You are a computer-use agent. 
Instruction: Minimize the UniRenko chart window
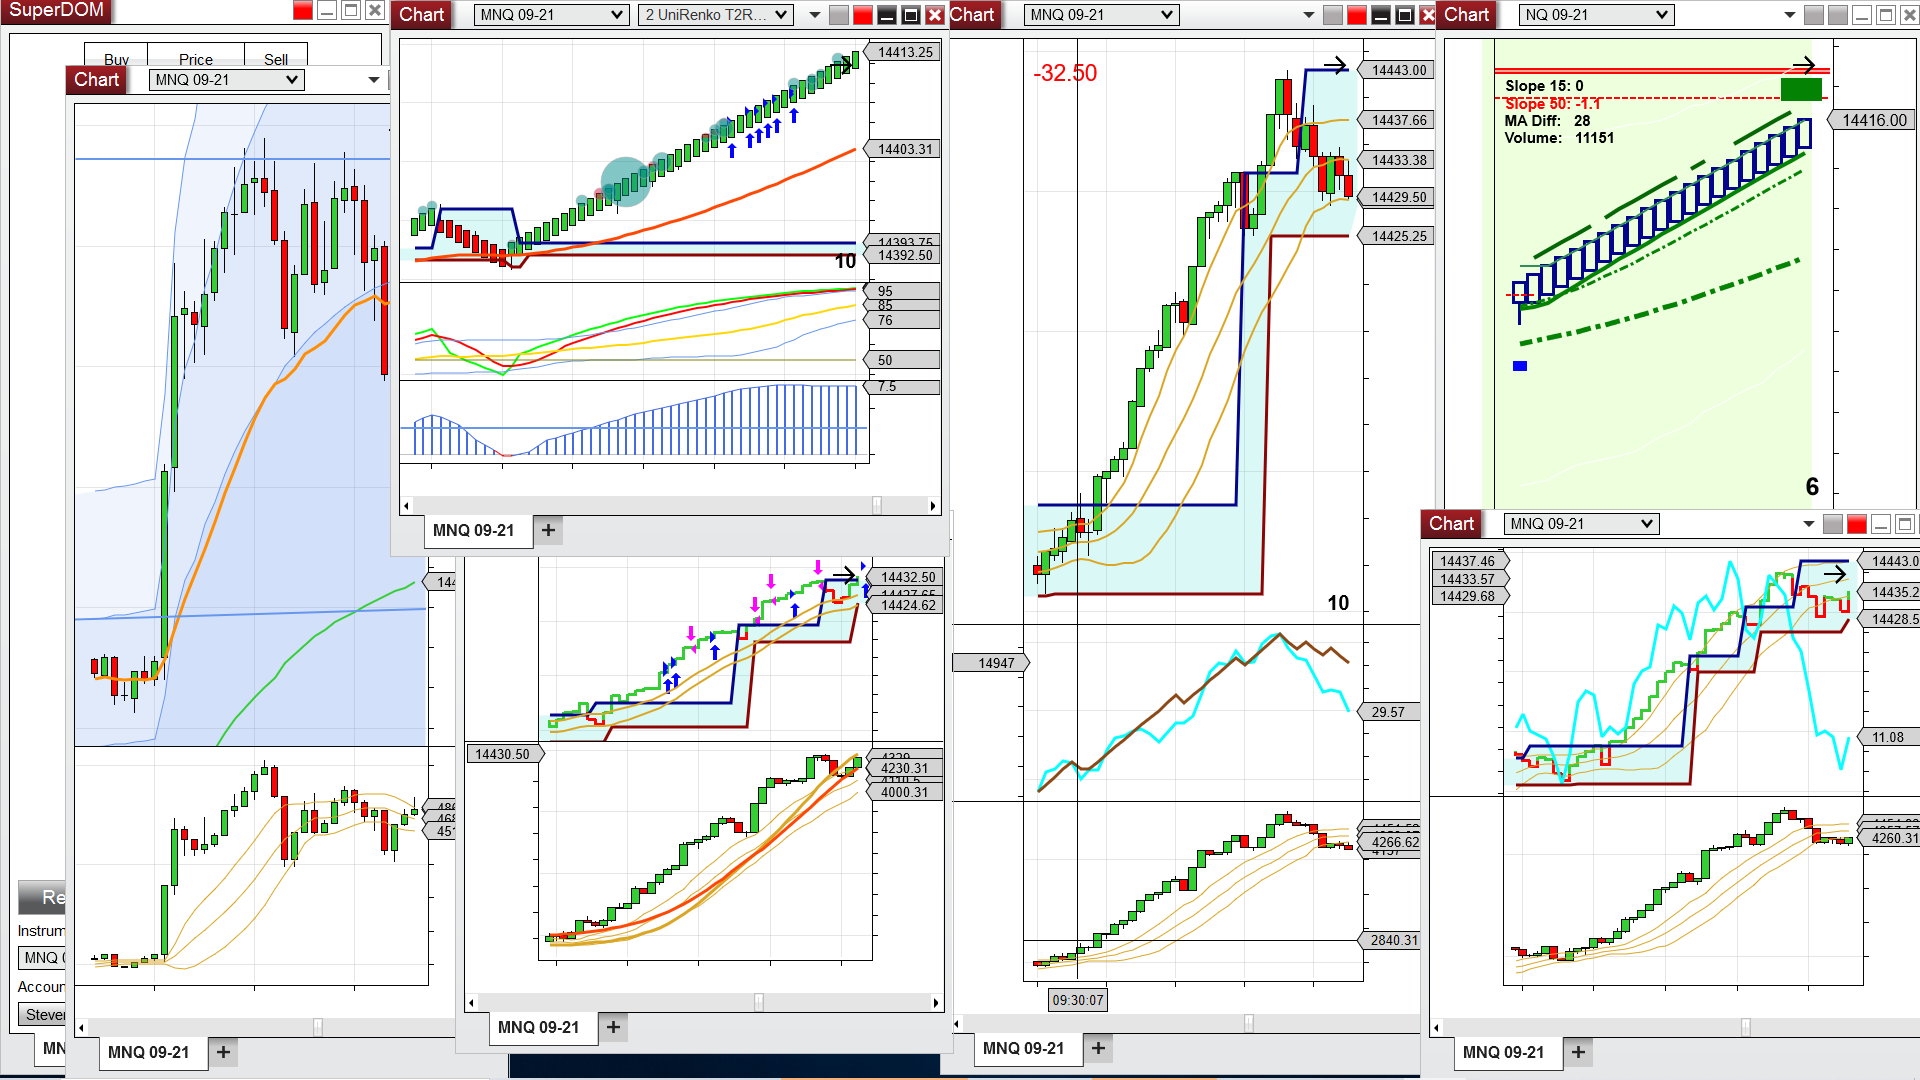[887, 15]
